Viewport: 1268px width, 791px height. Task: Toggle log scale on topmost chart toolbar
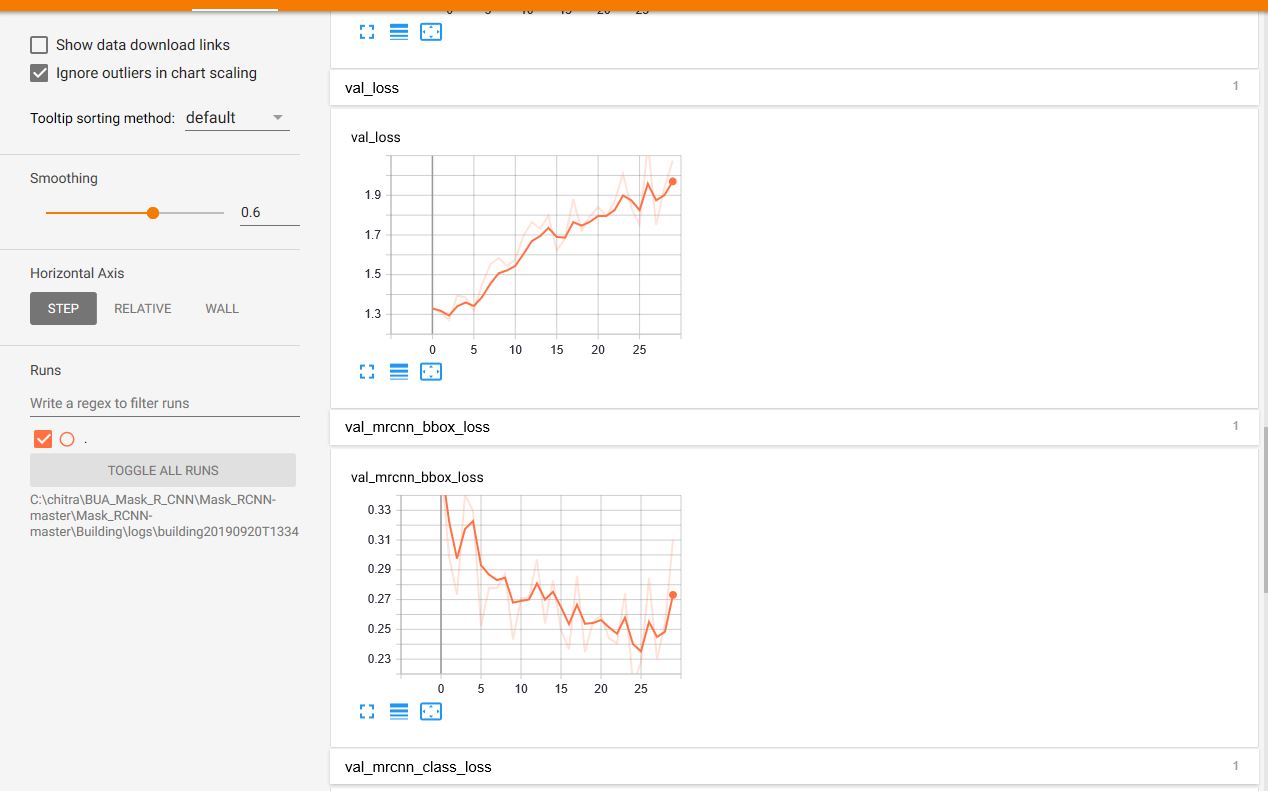coord(399,32)
